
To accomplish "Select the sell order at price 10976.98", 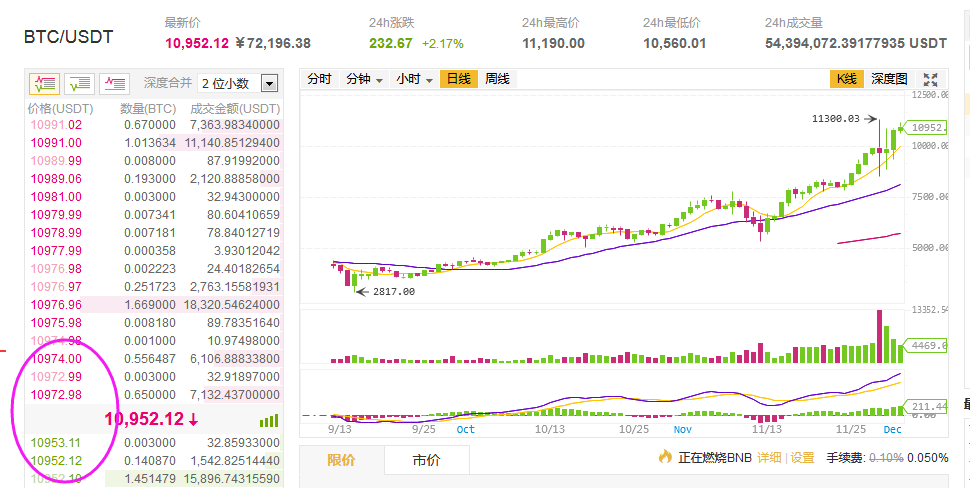I will click(x=153, y=268).
